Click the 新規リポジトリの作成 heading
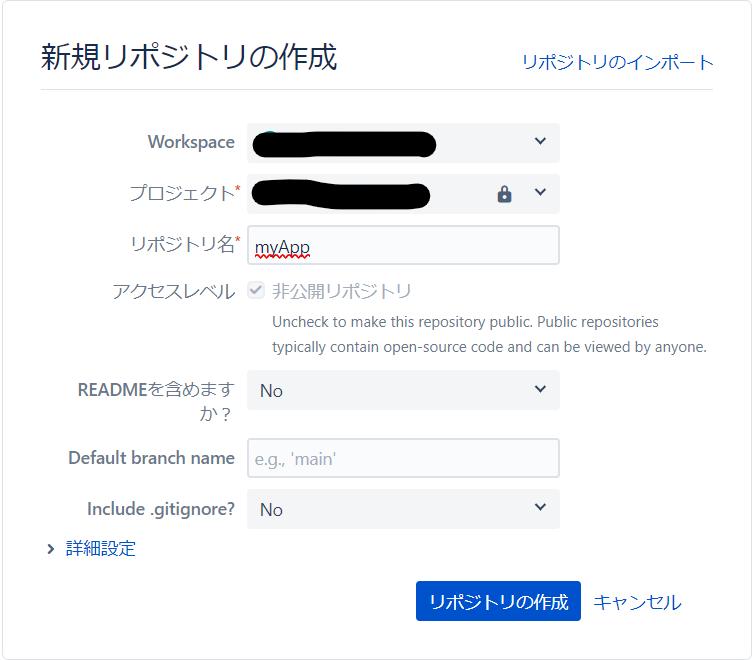This screenshot has height=660, width=752. [x=189, y=57]
